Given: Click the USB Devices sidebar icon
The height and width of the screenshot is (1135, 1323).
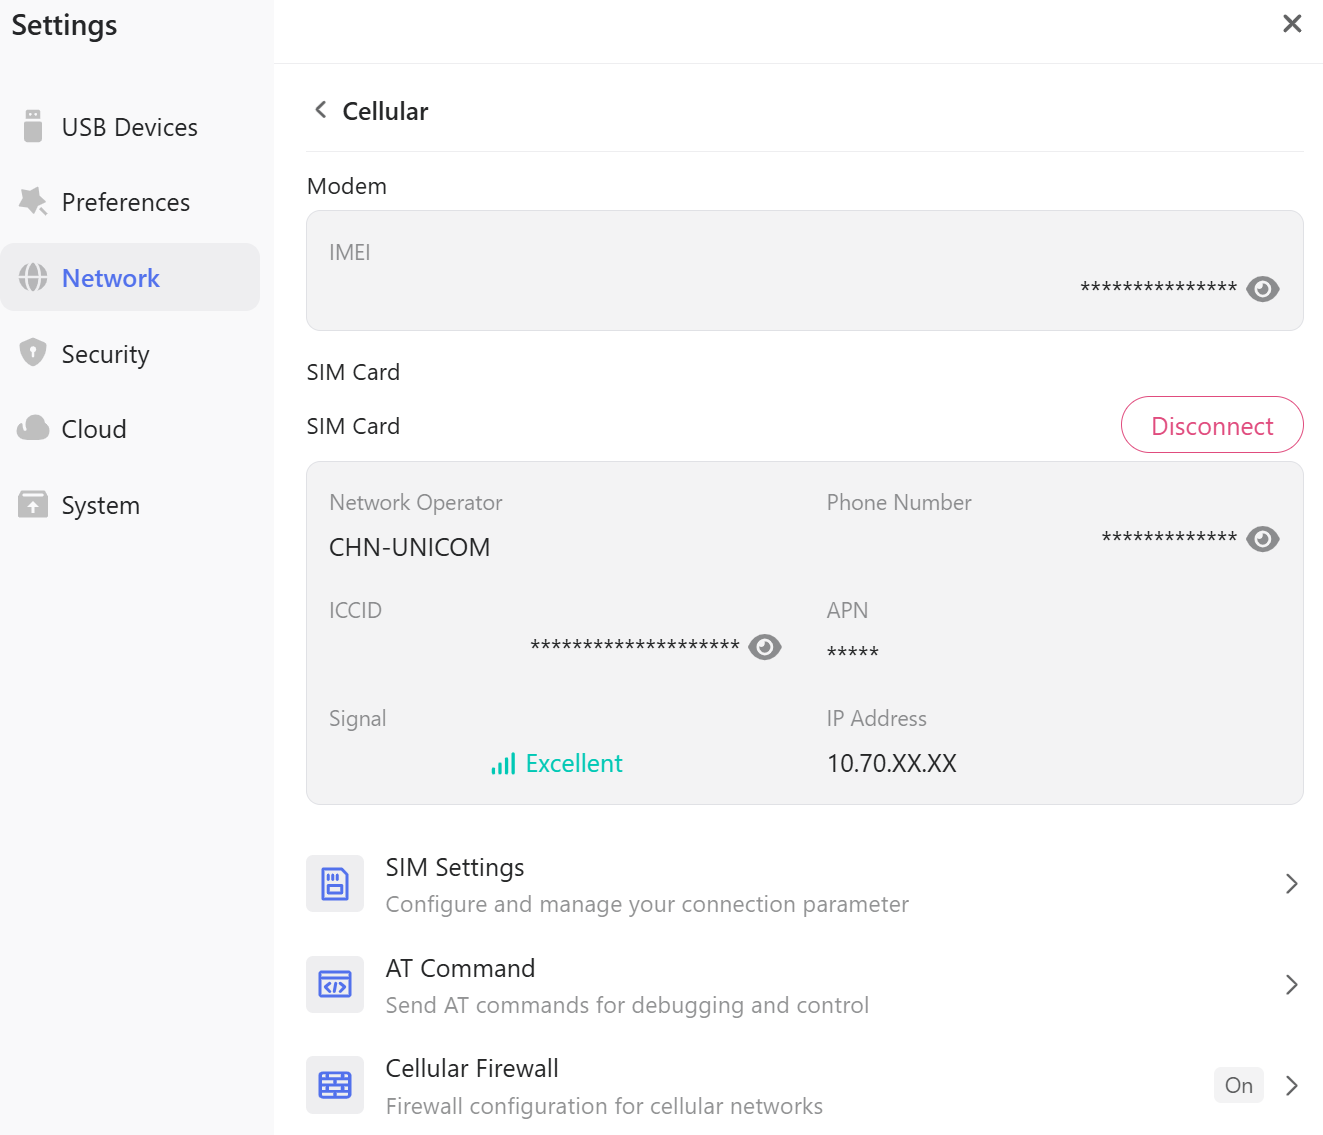Looking at the screenshot, I should tap(33, 127).
